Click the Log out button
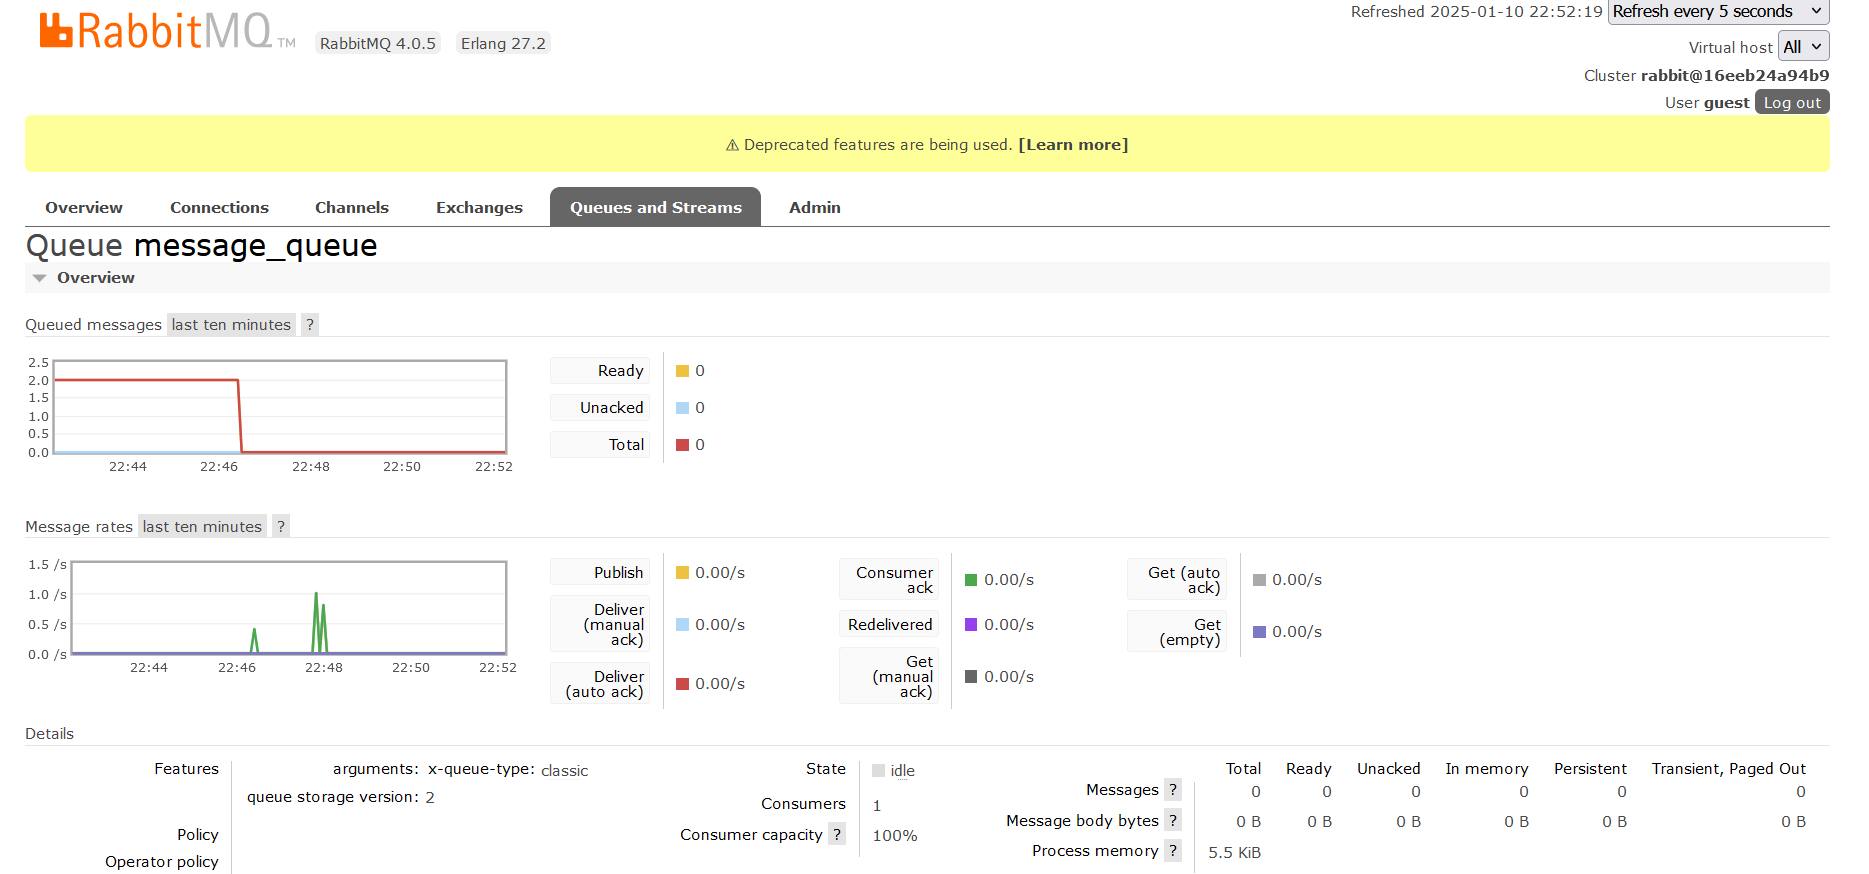1869x874 pixels. click(1792, 102)
